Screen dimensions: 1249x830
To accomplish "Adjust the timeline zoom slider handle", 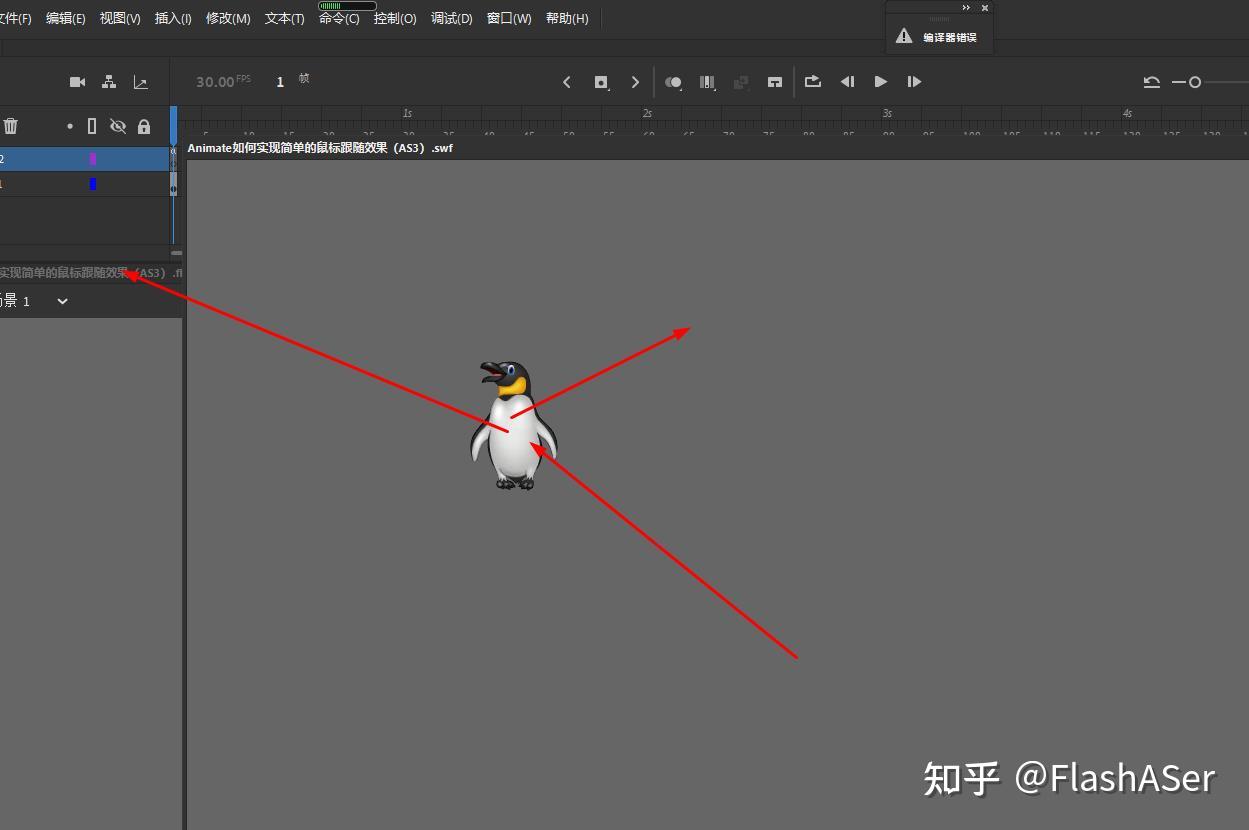I will (x=1195, y=82).
